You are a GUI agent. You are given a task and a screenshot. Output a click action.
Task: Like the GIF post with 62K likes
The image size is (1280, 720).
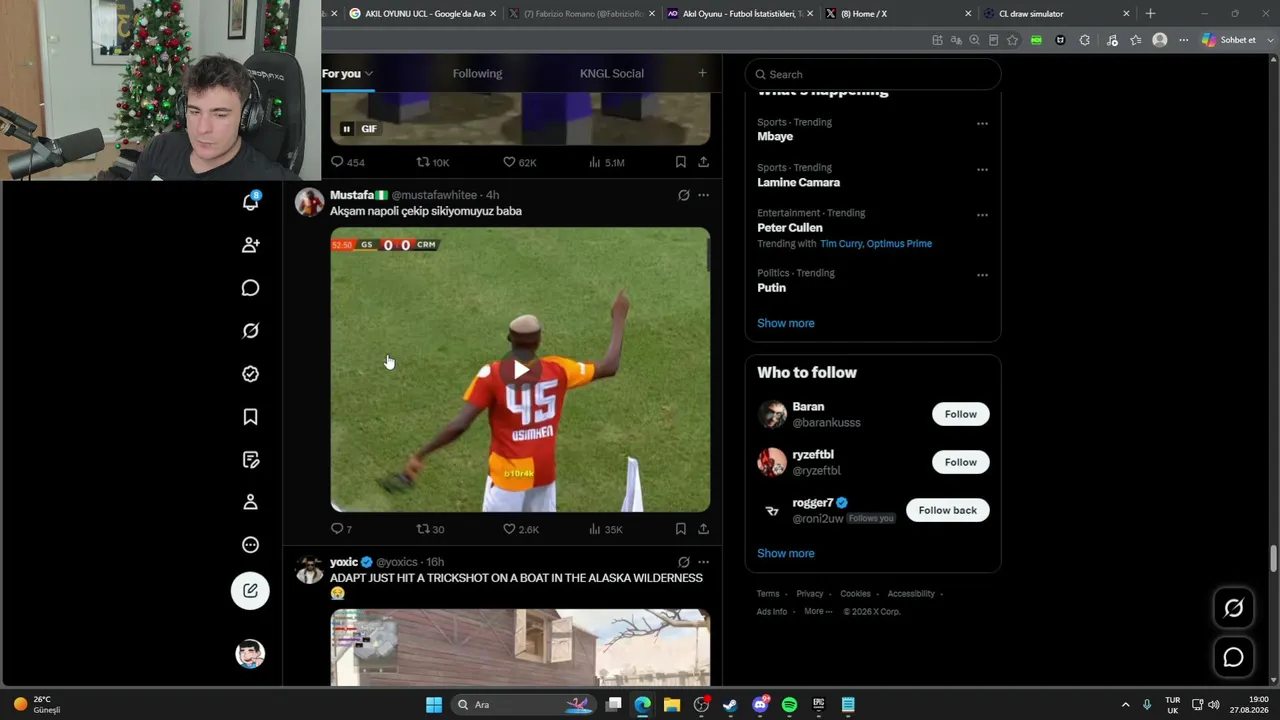(x=520, y=162)
